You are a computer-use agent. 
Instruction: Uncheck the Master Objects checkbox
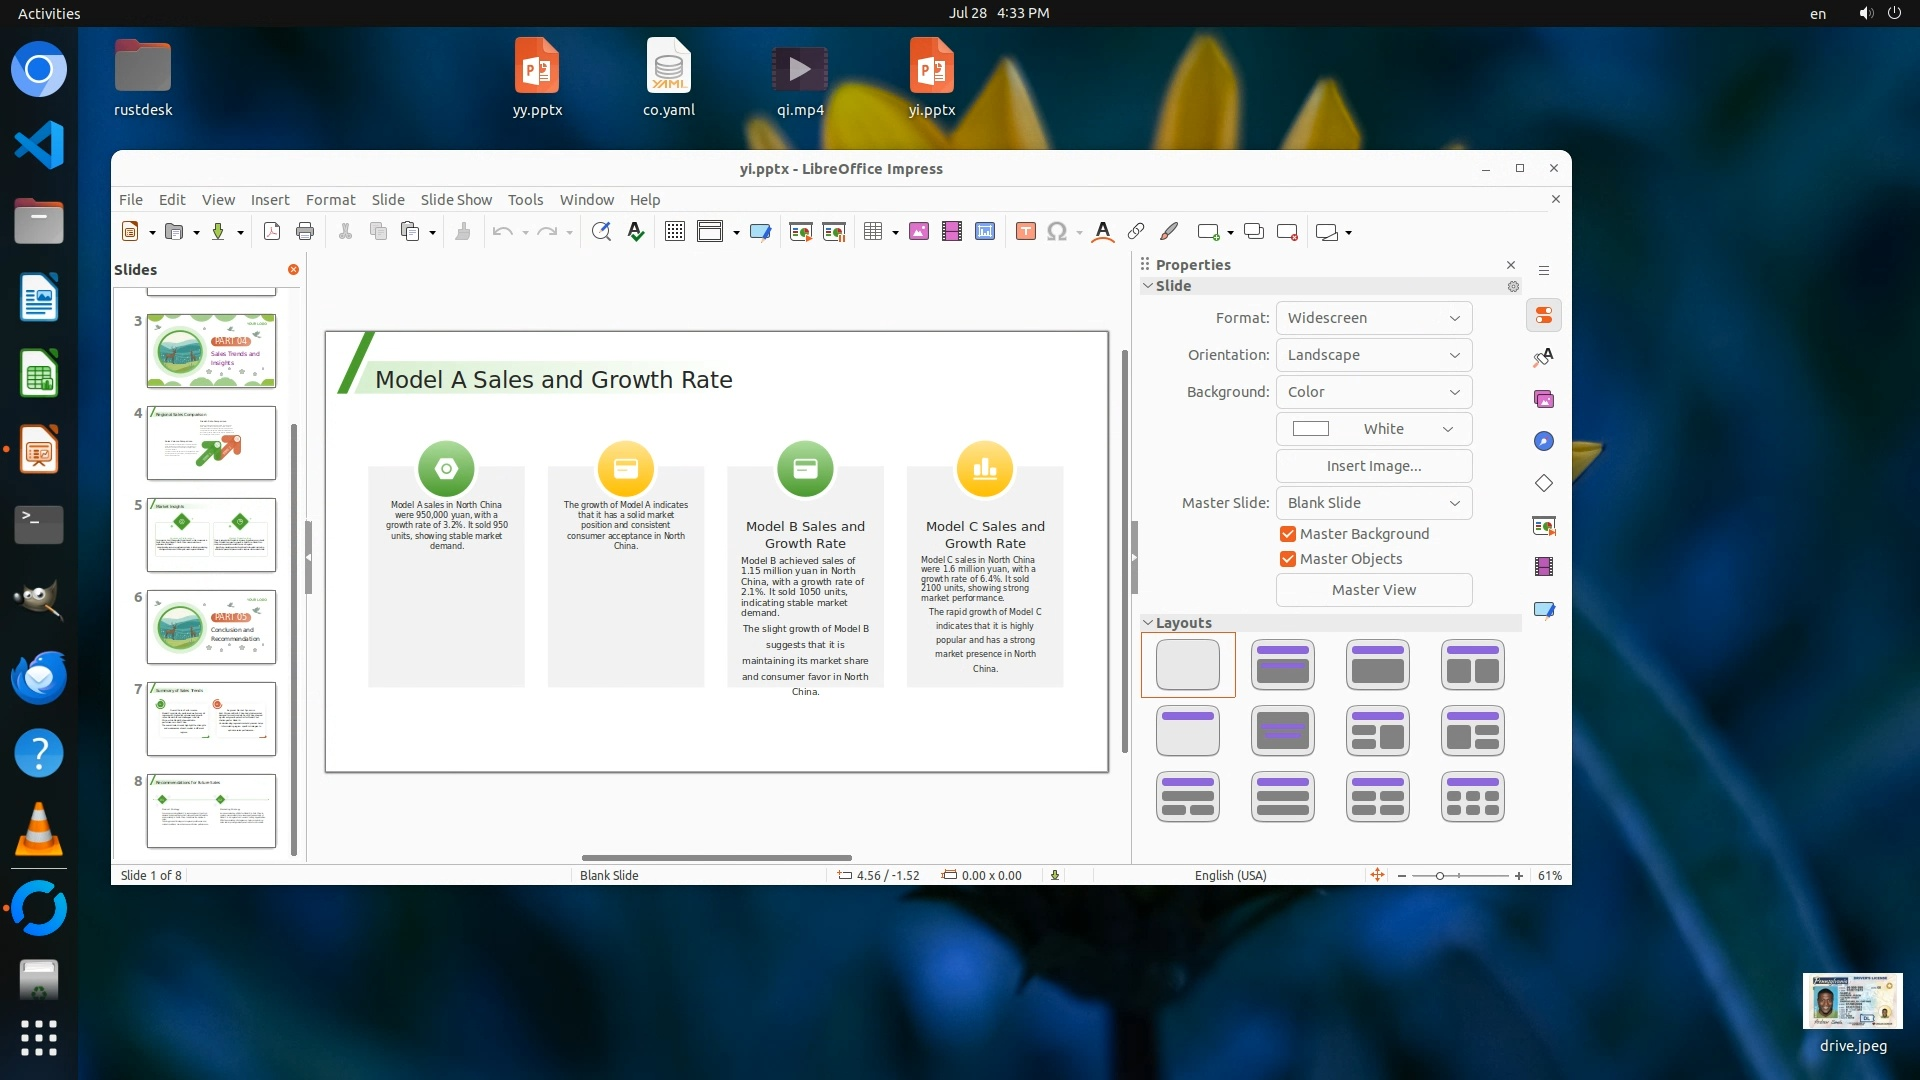(1288, 559)
